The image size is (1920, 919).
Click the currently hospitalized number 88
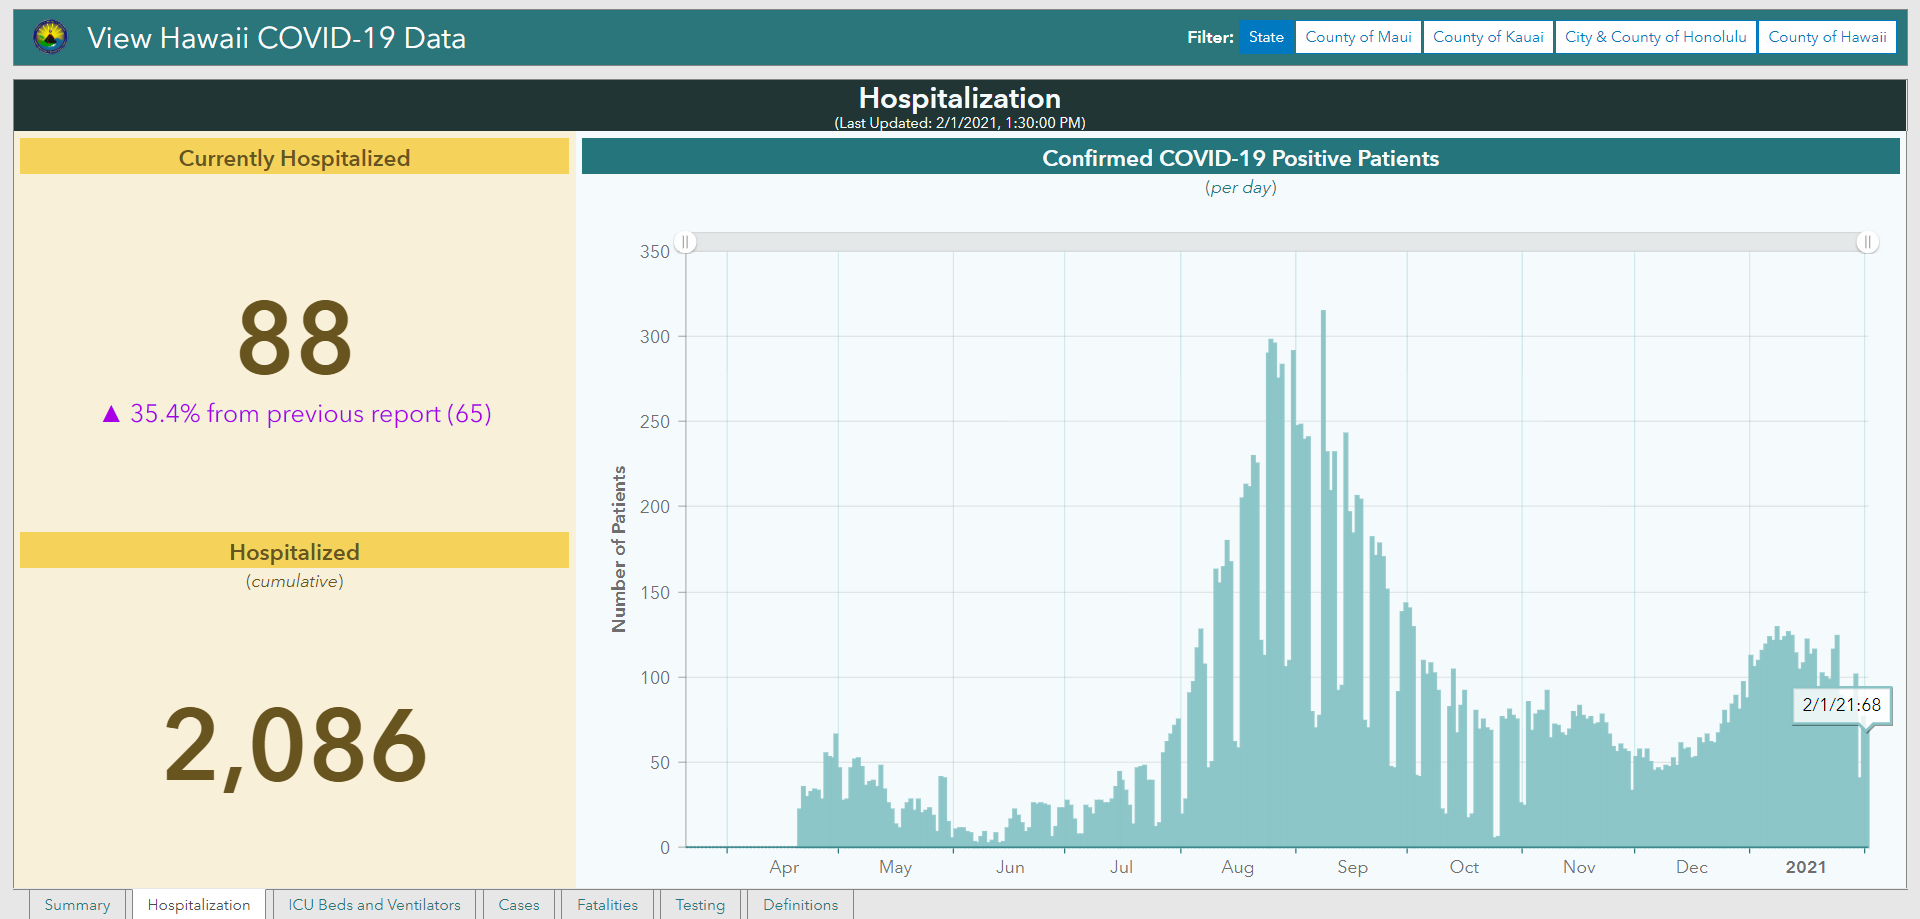295,338
